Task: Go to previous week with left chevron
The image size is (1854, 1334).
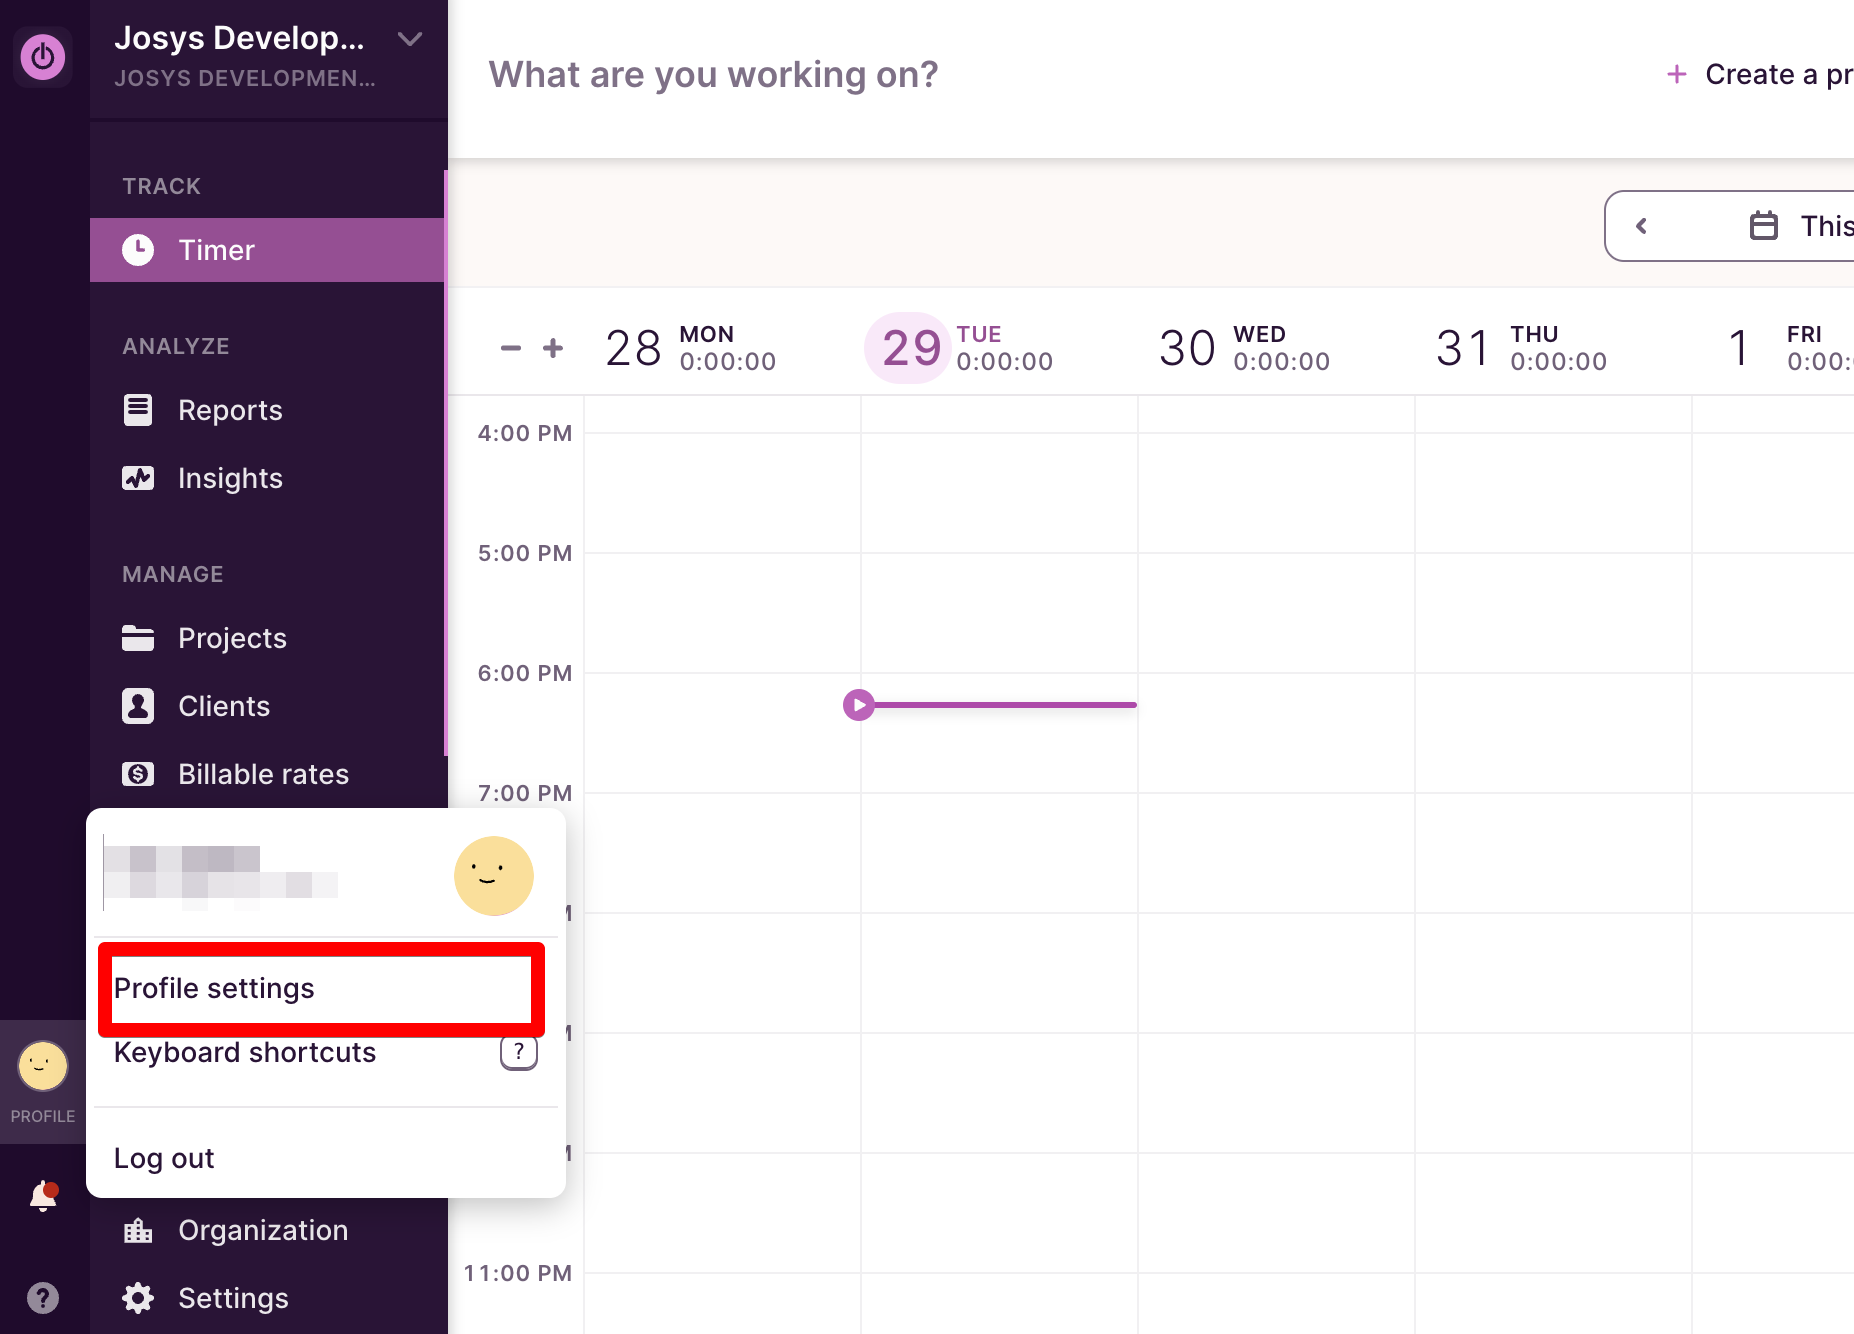Action: click(1641, 226)
